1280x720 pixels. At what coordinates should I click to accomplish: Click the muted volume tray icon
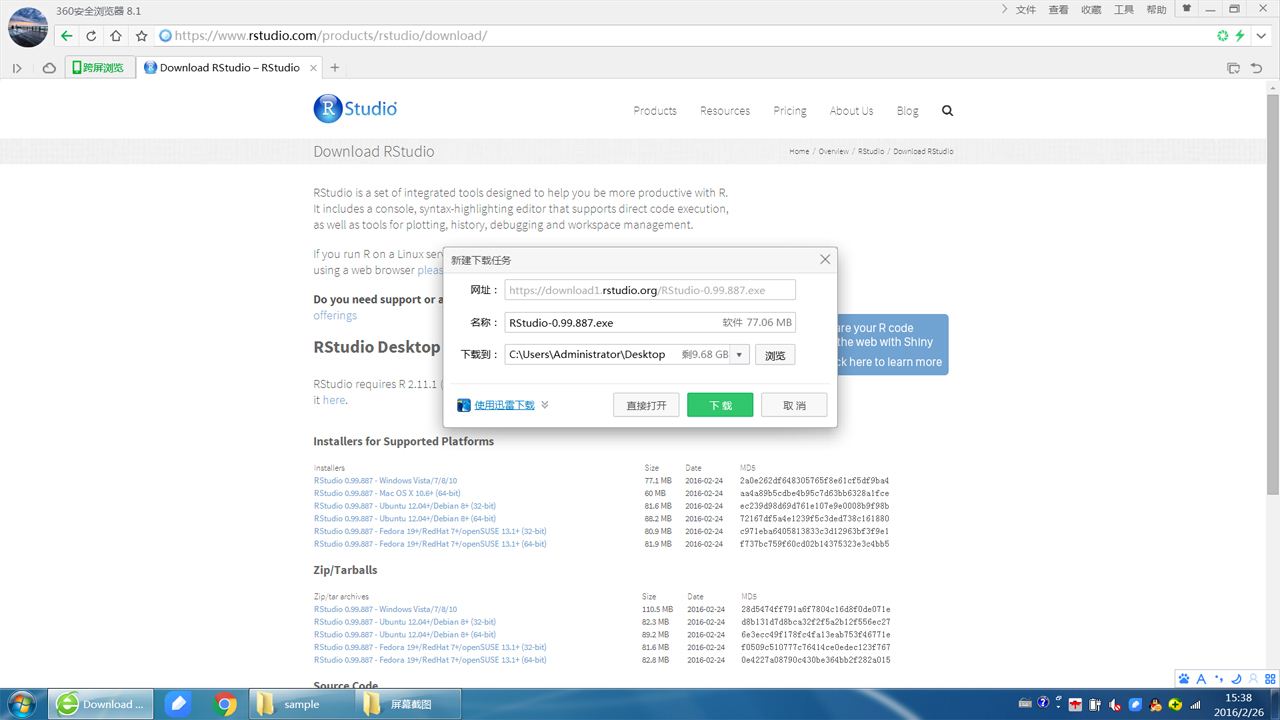tap(1113, 704)
